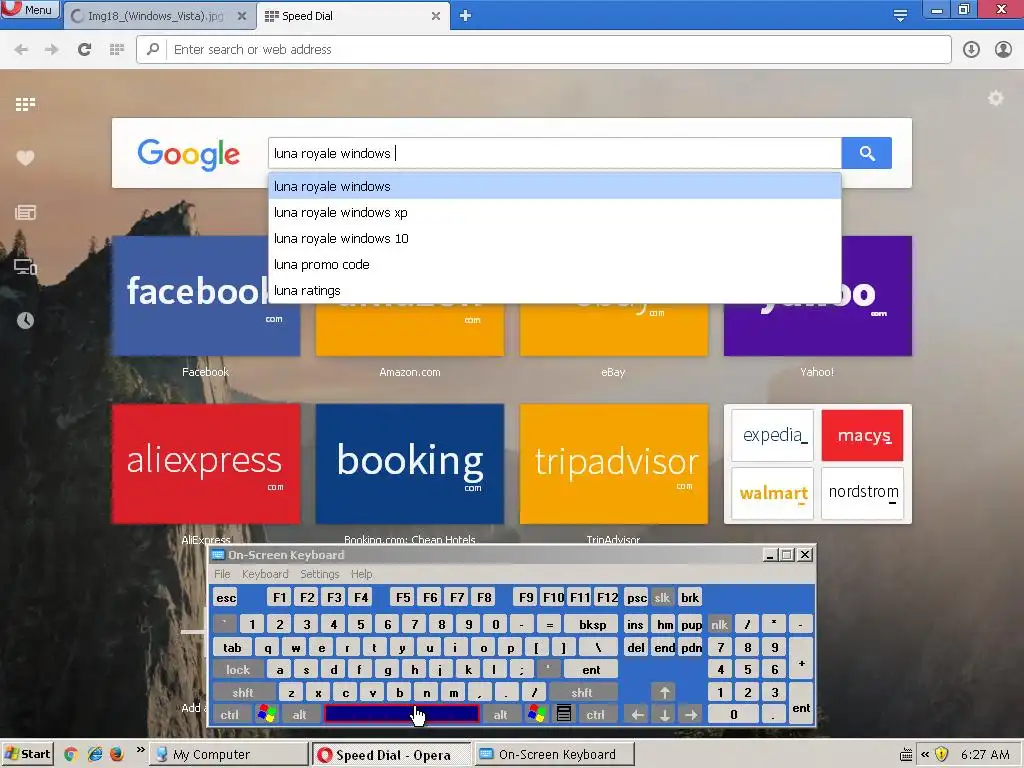This screenshot has height=768, width=1024.
Task: Click the up arrow key icon
Action: (x=664, y=692)
